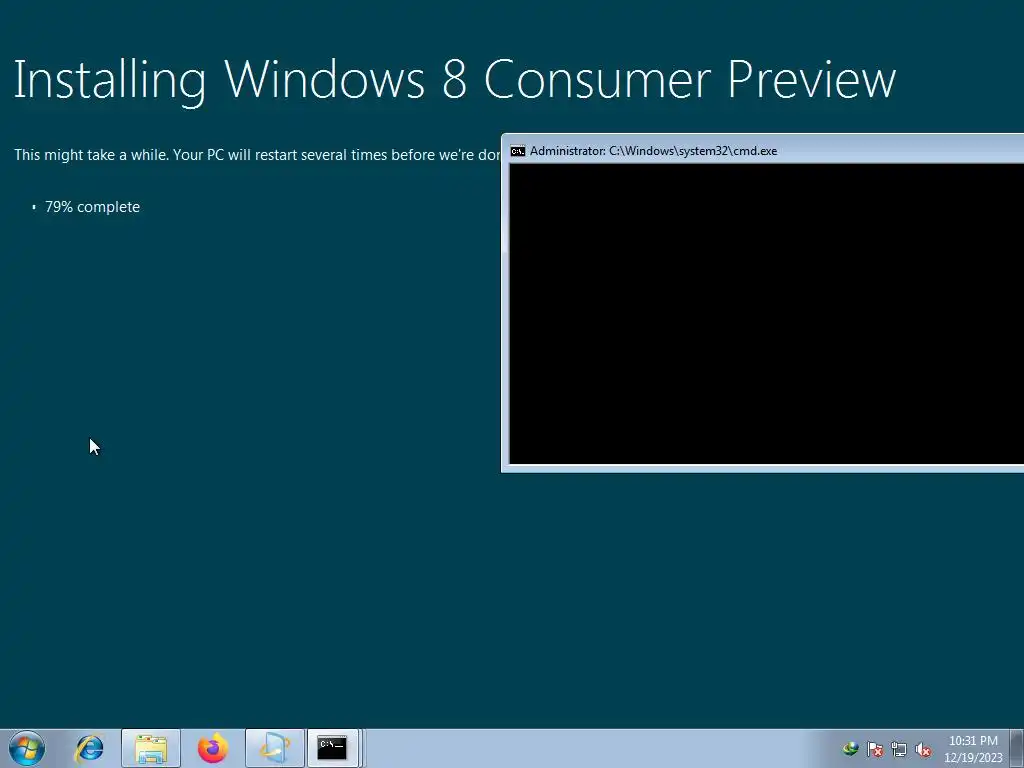Click the 'Installing Windows 8 Consumer Preview' heading
Screen dimensions: 1024x768
(455, 81)
